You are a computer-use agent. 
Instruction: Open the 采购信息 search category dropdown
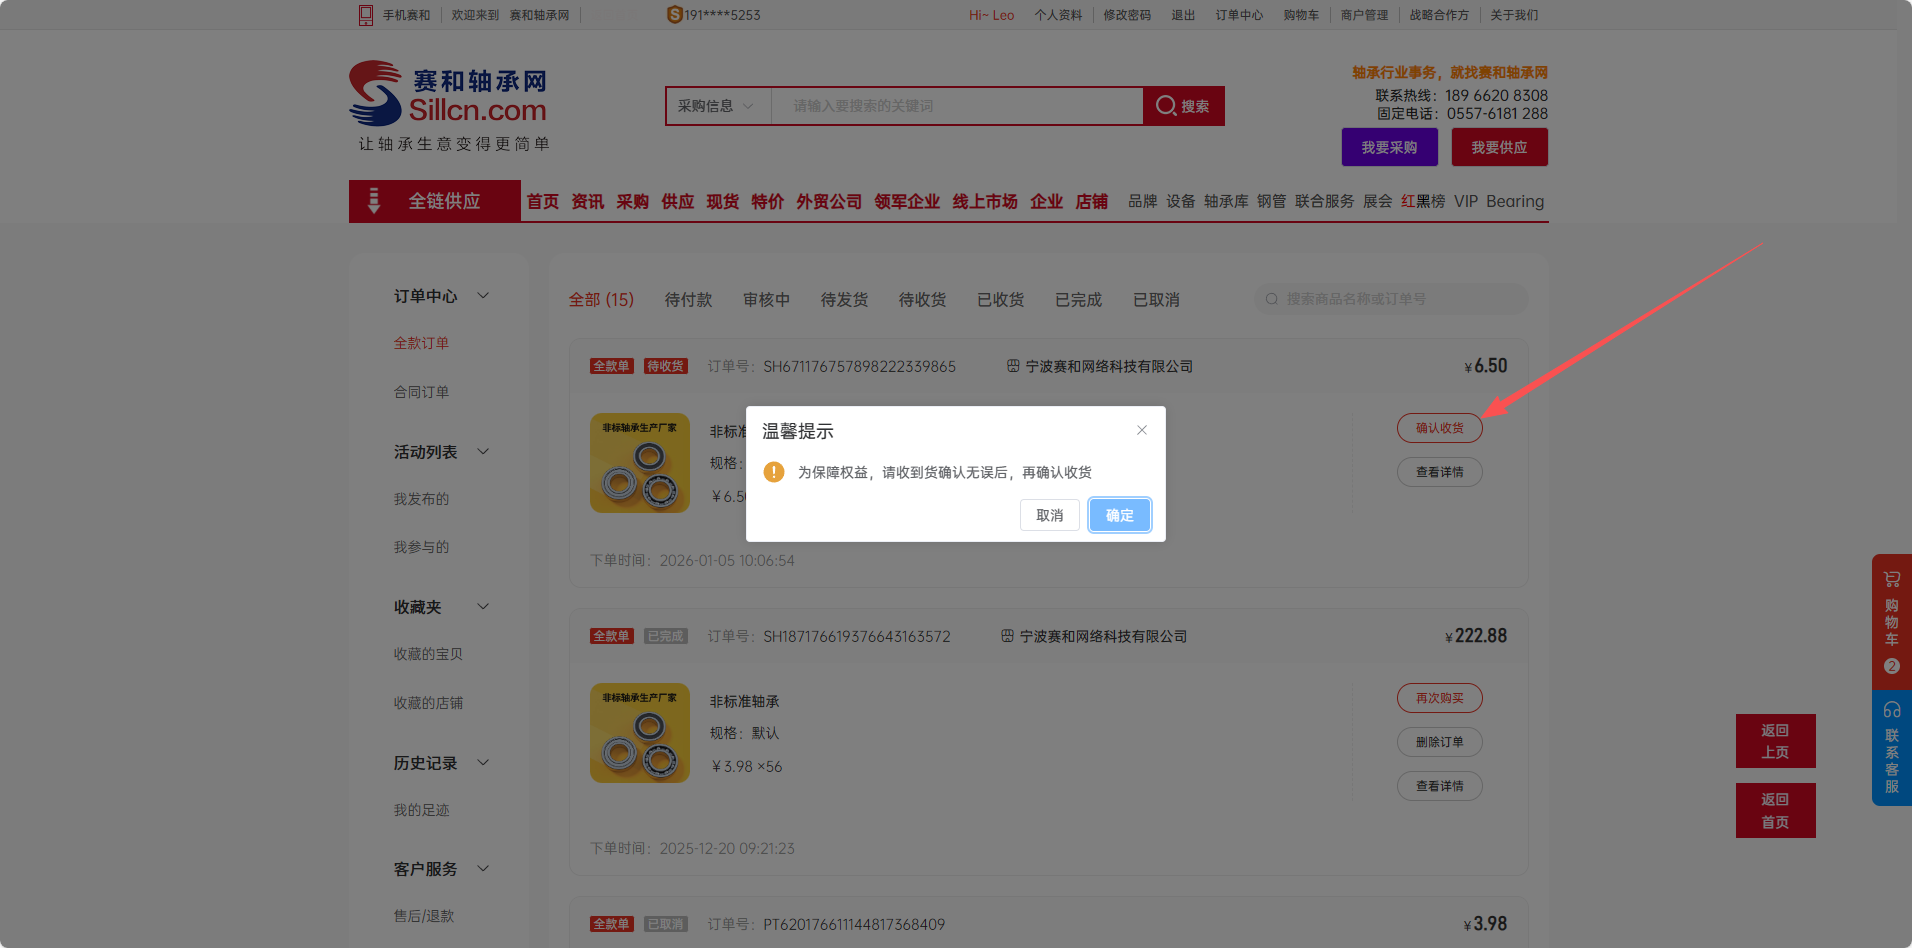pos(716,106)
